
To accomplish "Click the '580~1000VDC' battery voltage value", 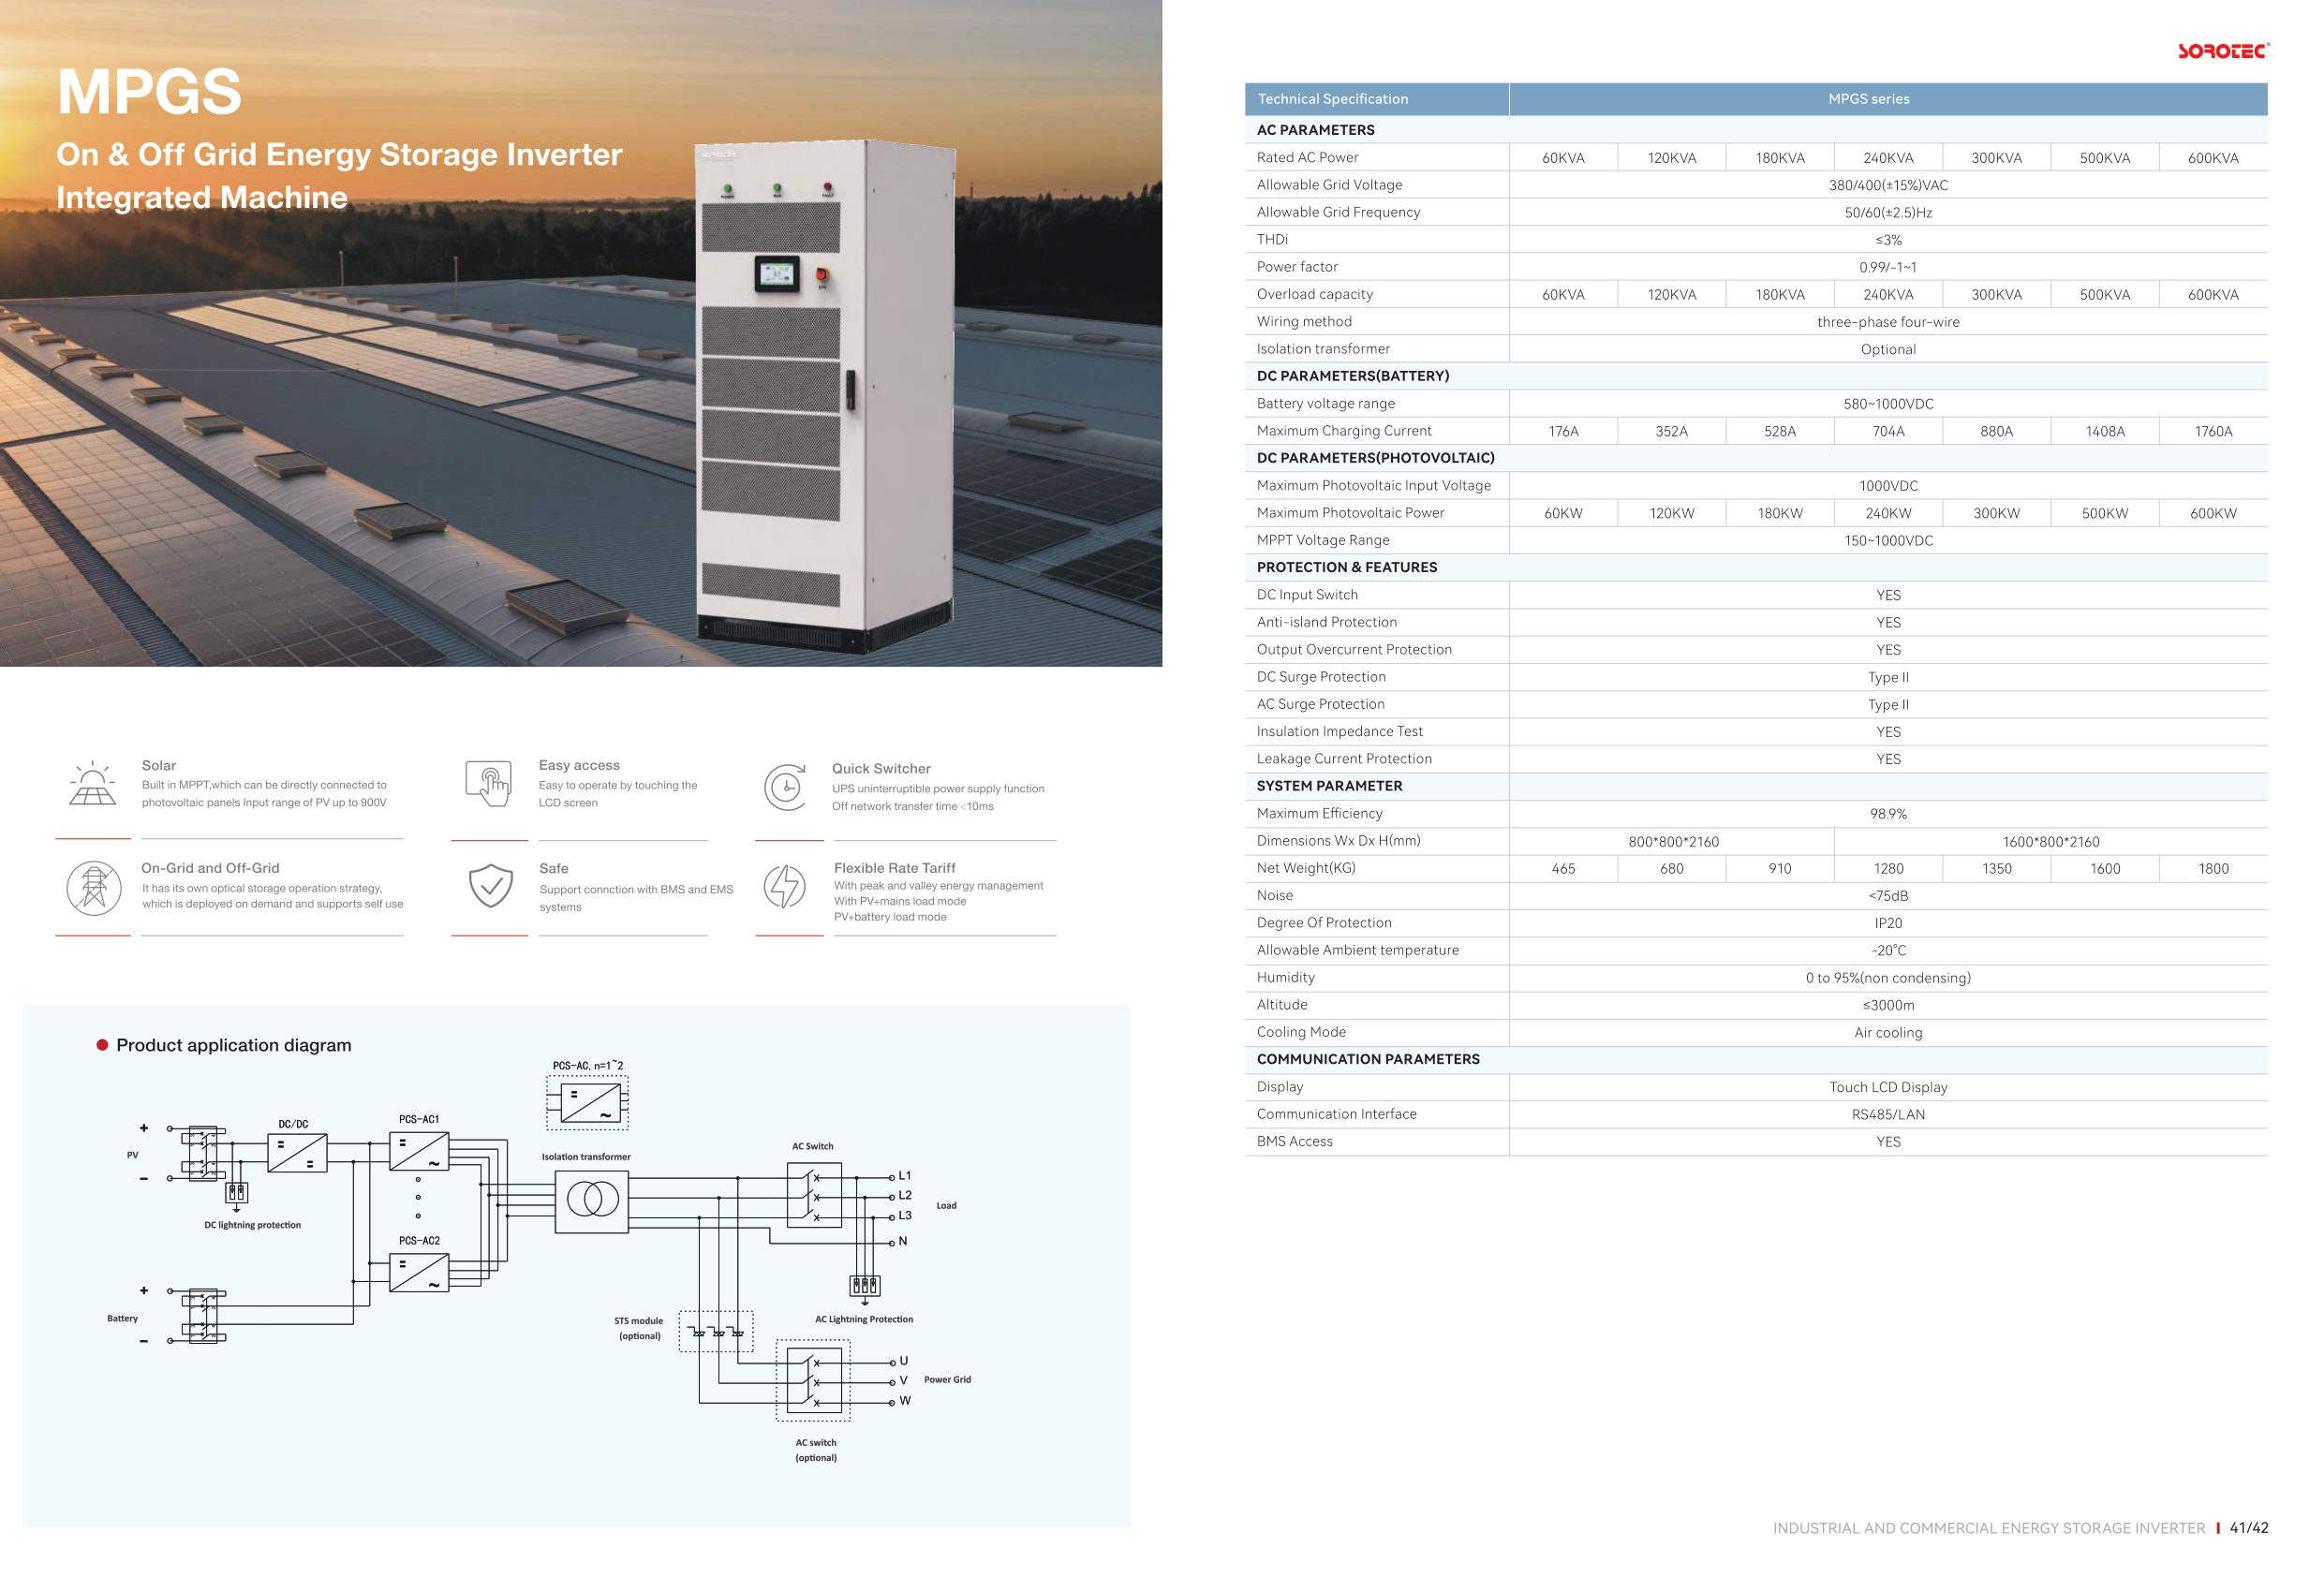I will [1888, 404].
